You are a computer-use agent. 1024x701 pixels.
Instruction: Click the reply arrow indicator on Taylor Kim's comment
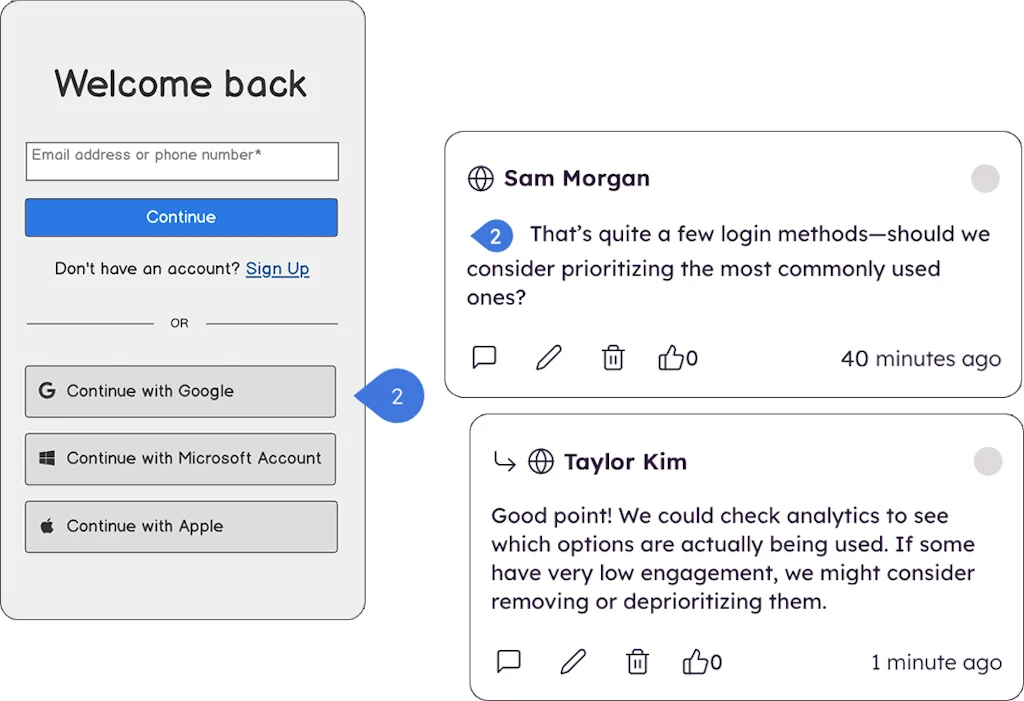click(x=505, y=461)
